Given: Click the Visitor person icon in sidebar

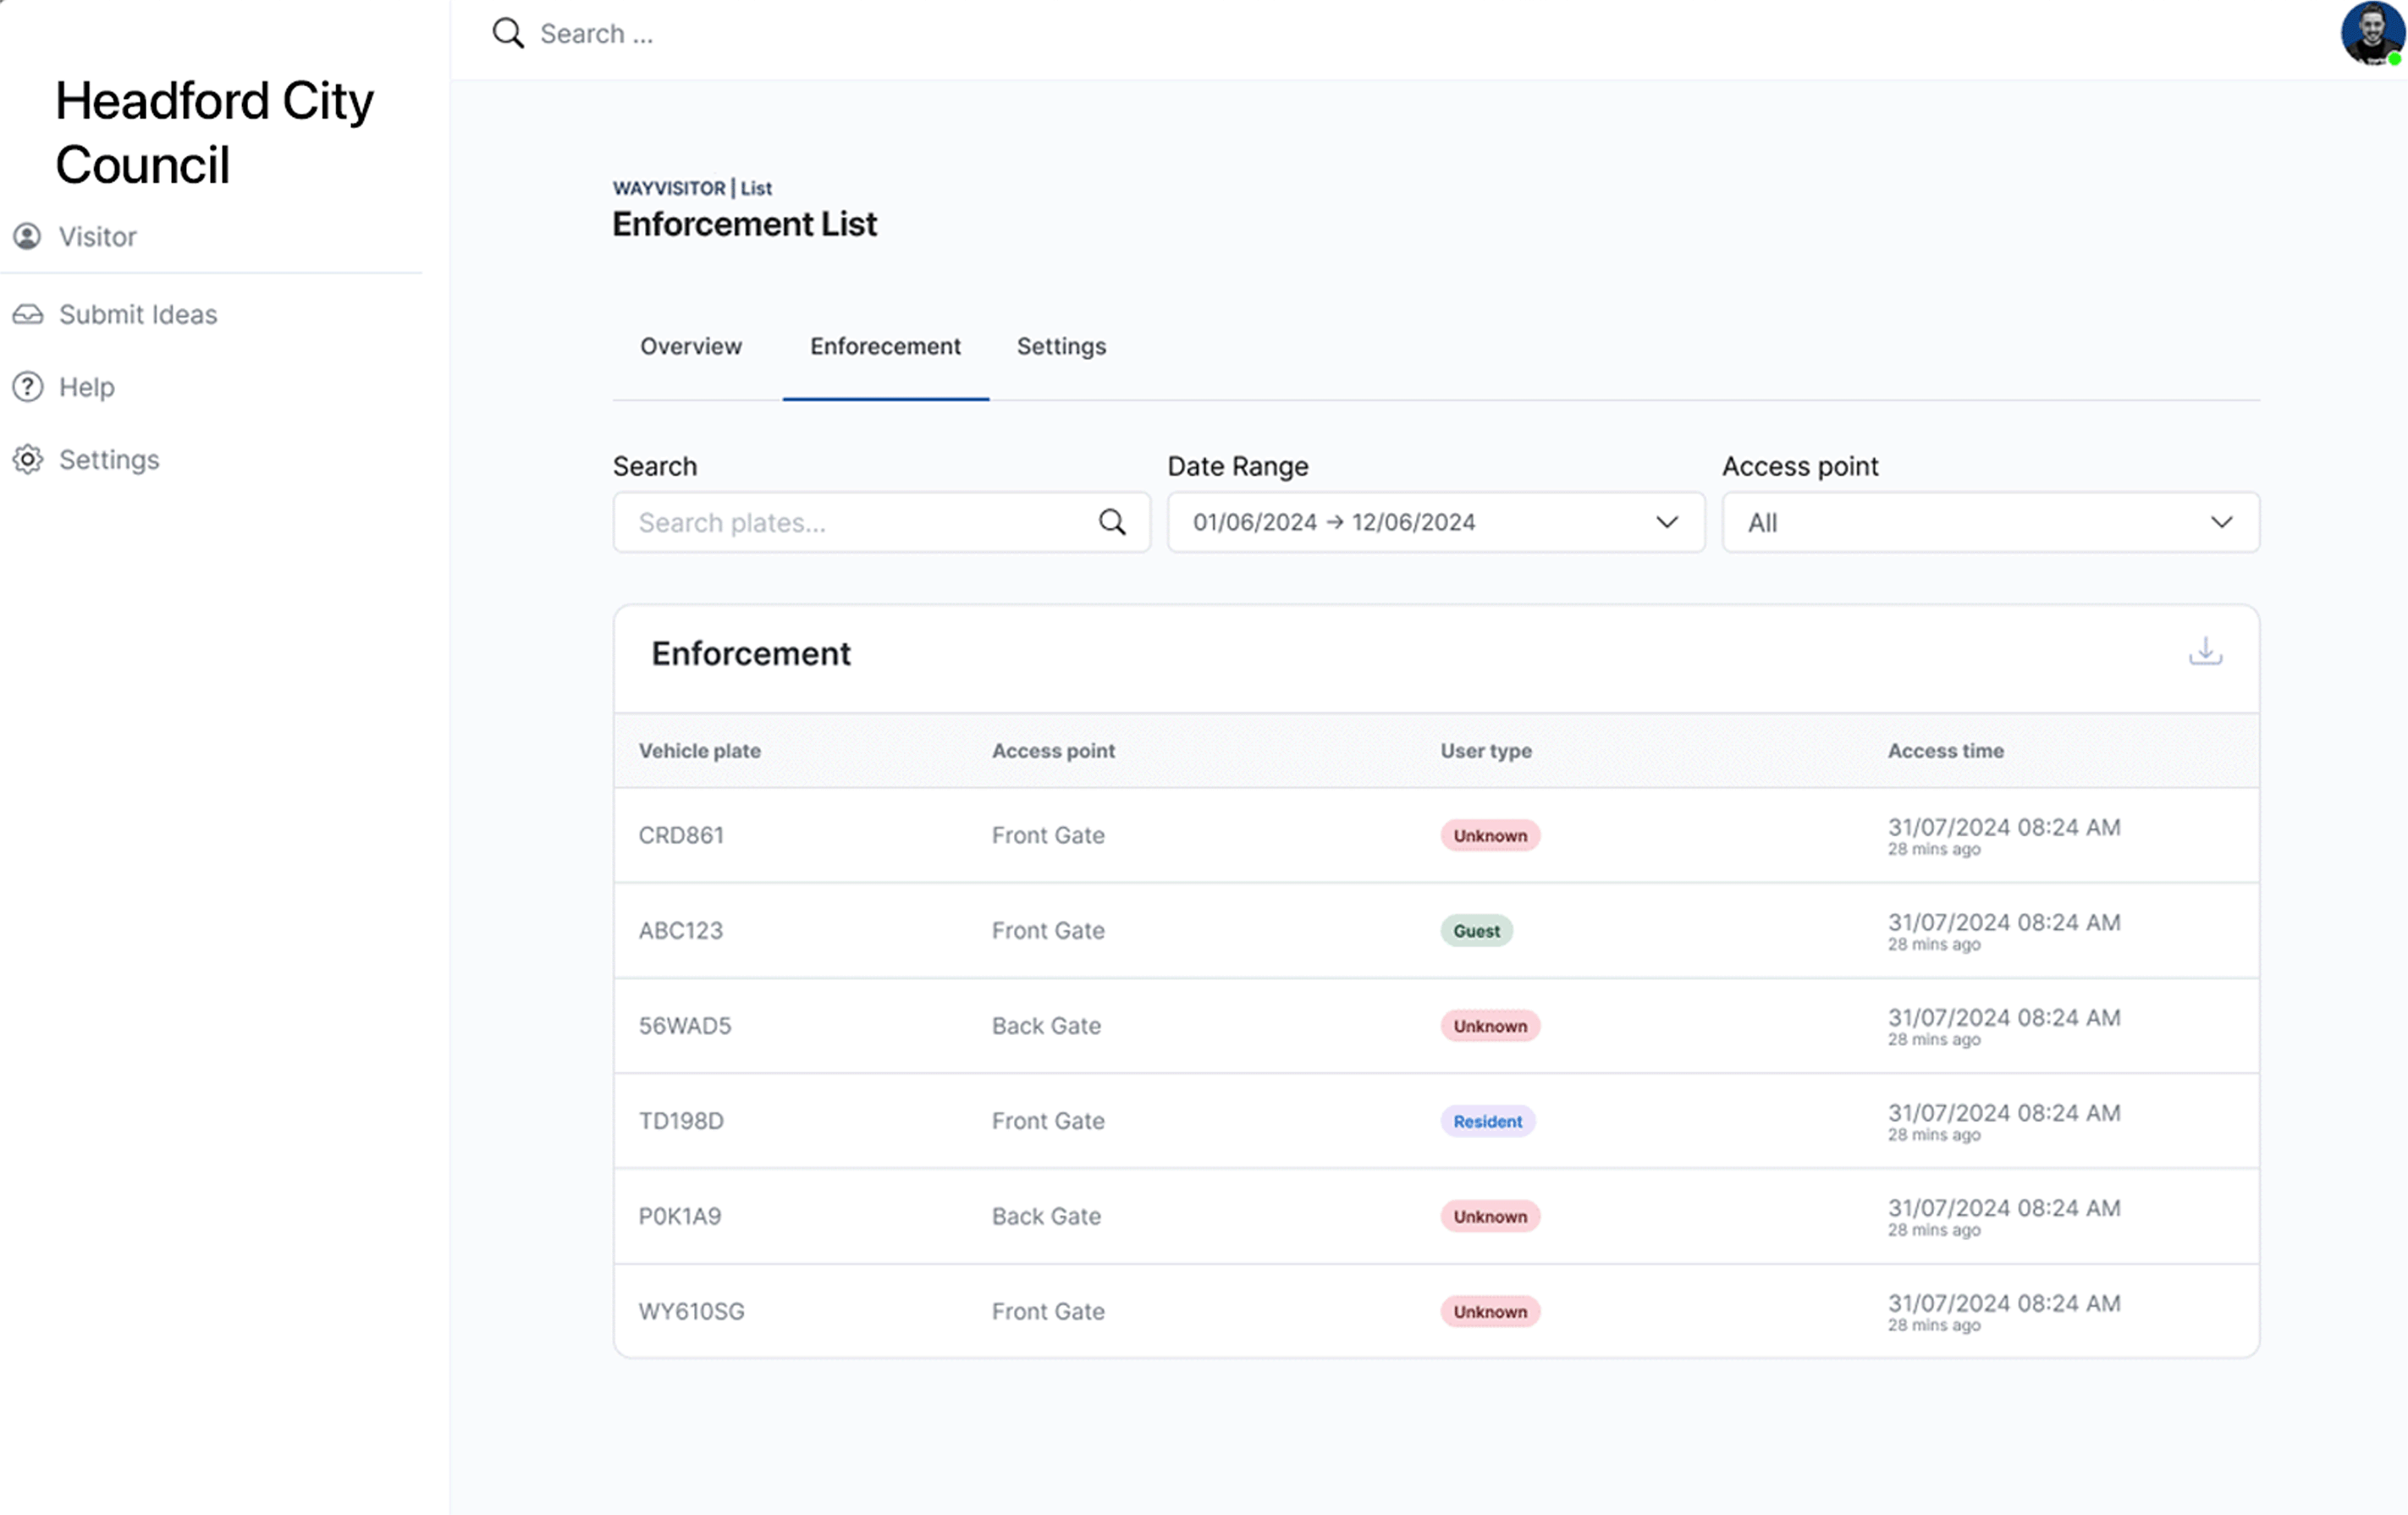Looking at the screenshot, I should point(27,237).
